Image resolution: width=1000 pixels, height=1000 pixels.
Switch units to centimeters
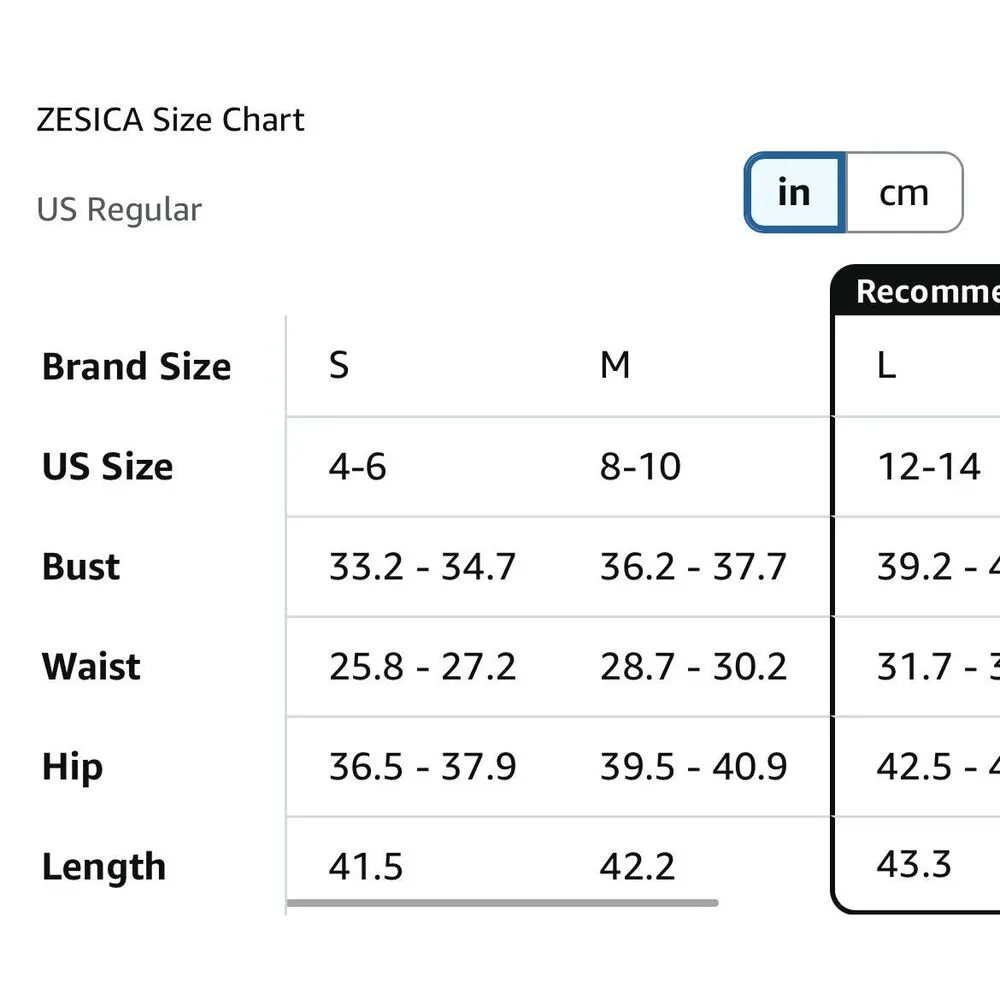[905, 192]
